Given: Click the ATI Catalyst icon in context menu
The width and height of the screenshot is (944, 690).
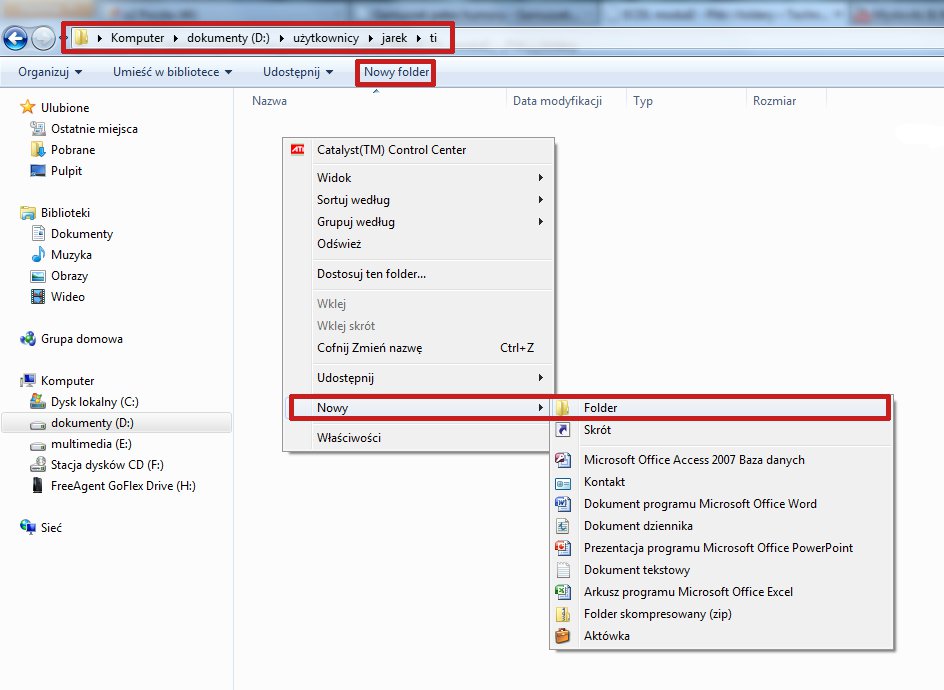Looking at the screenshot, I should 297,149.
